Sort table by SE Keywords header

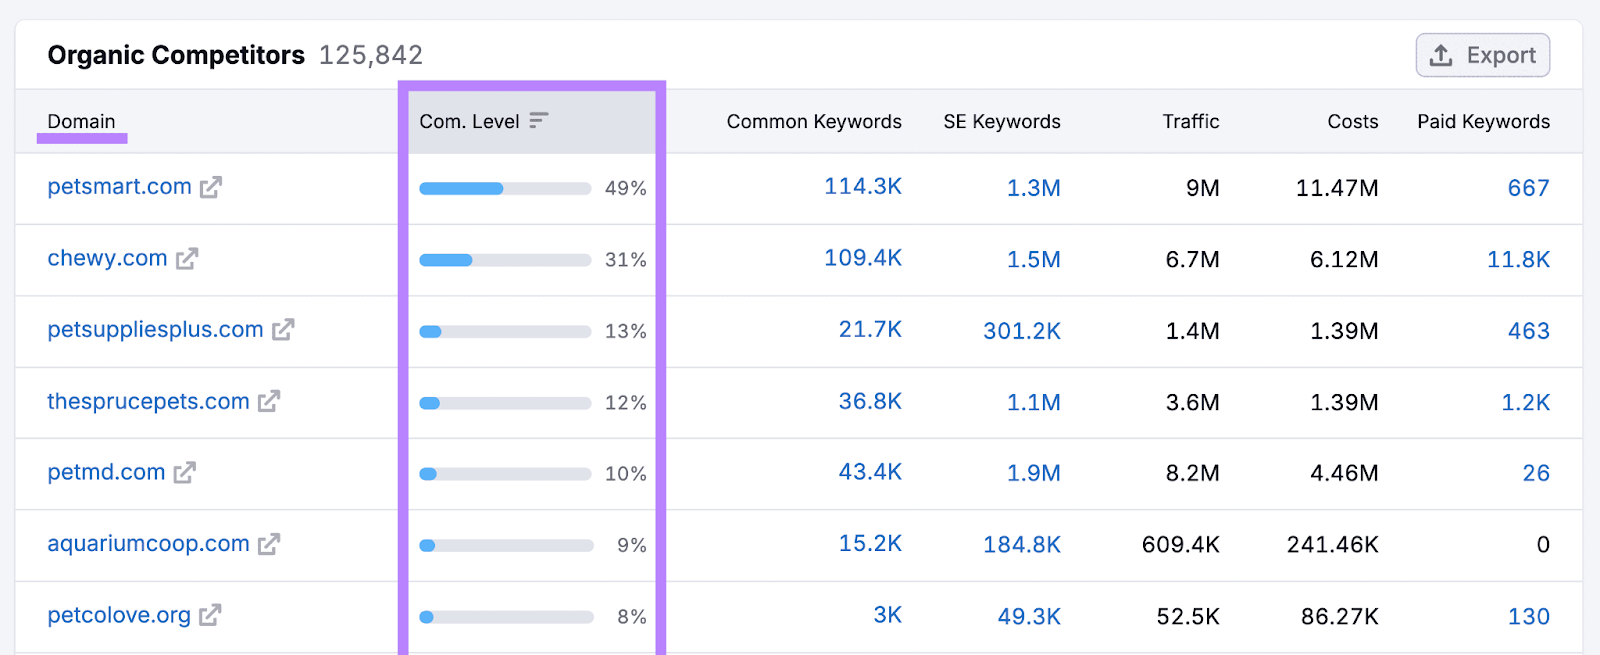pos(1001,122)
